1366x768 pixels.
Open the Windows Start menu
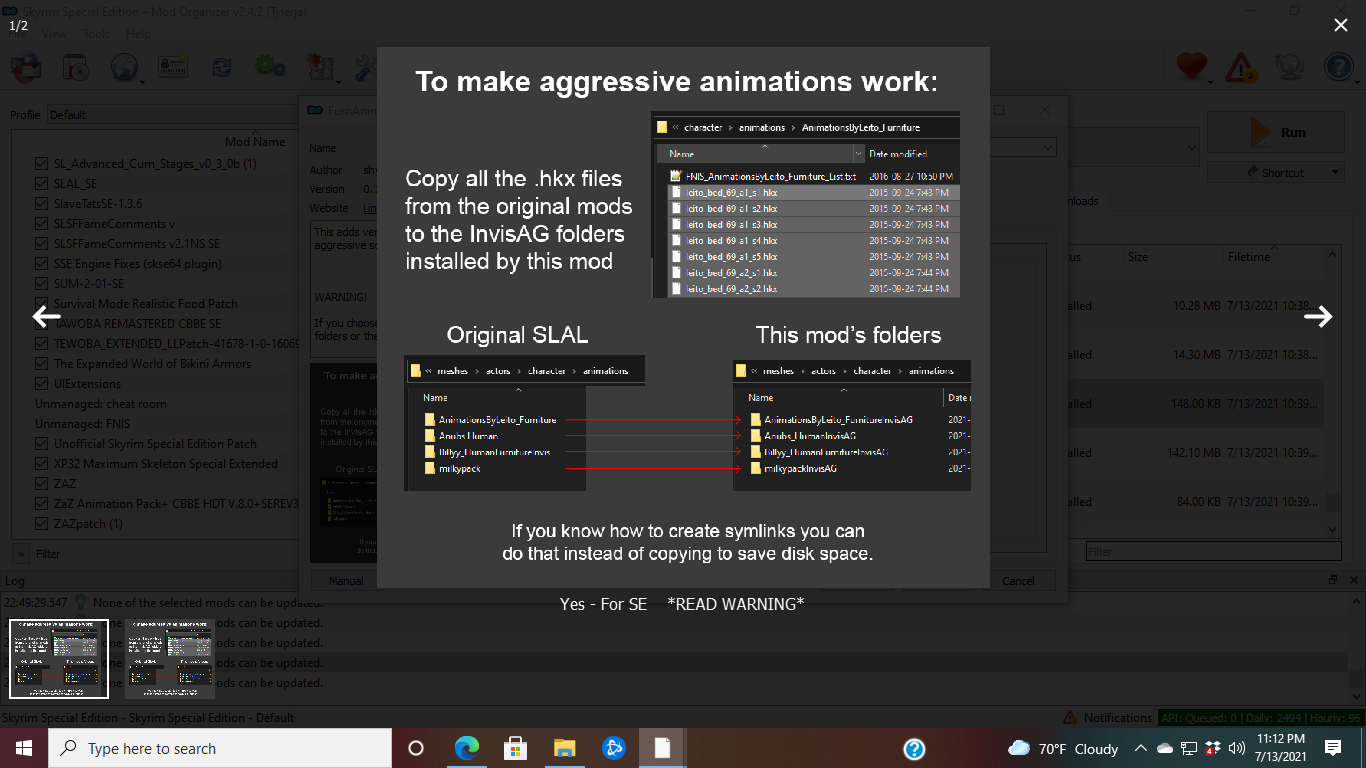[24, 748]
